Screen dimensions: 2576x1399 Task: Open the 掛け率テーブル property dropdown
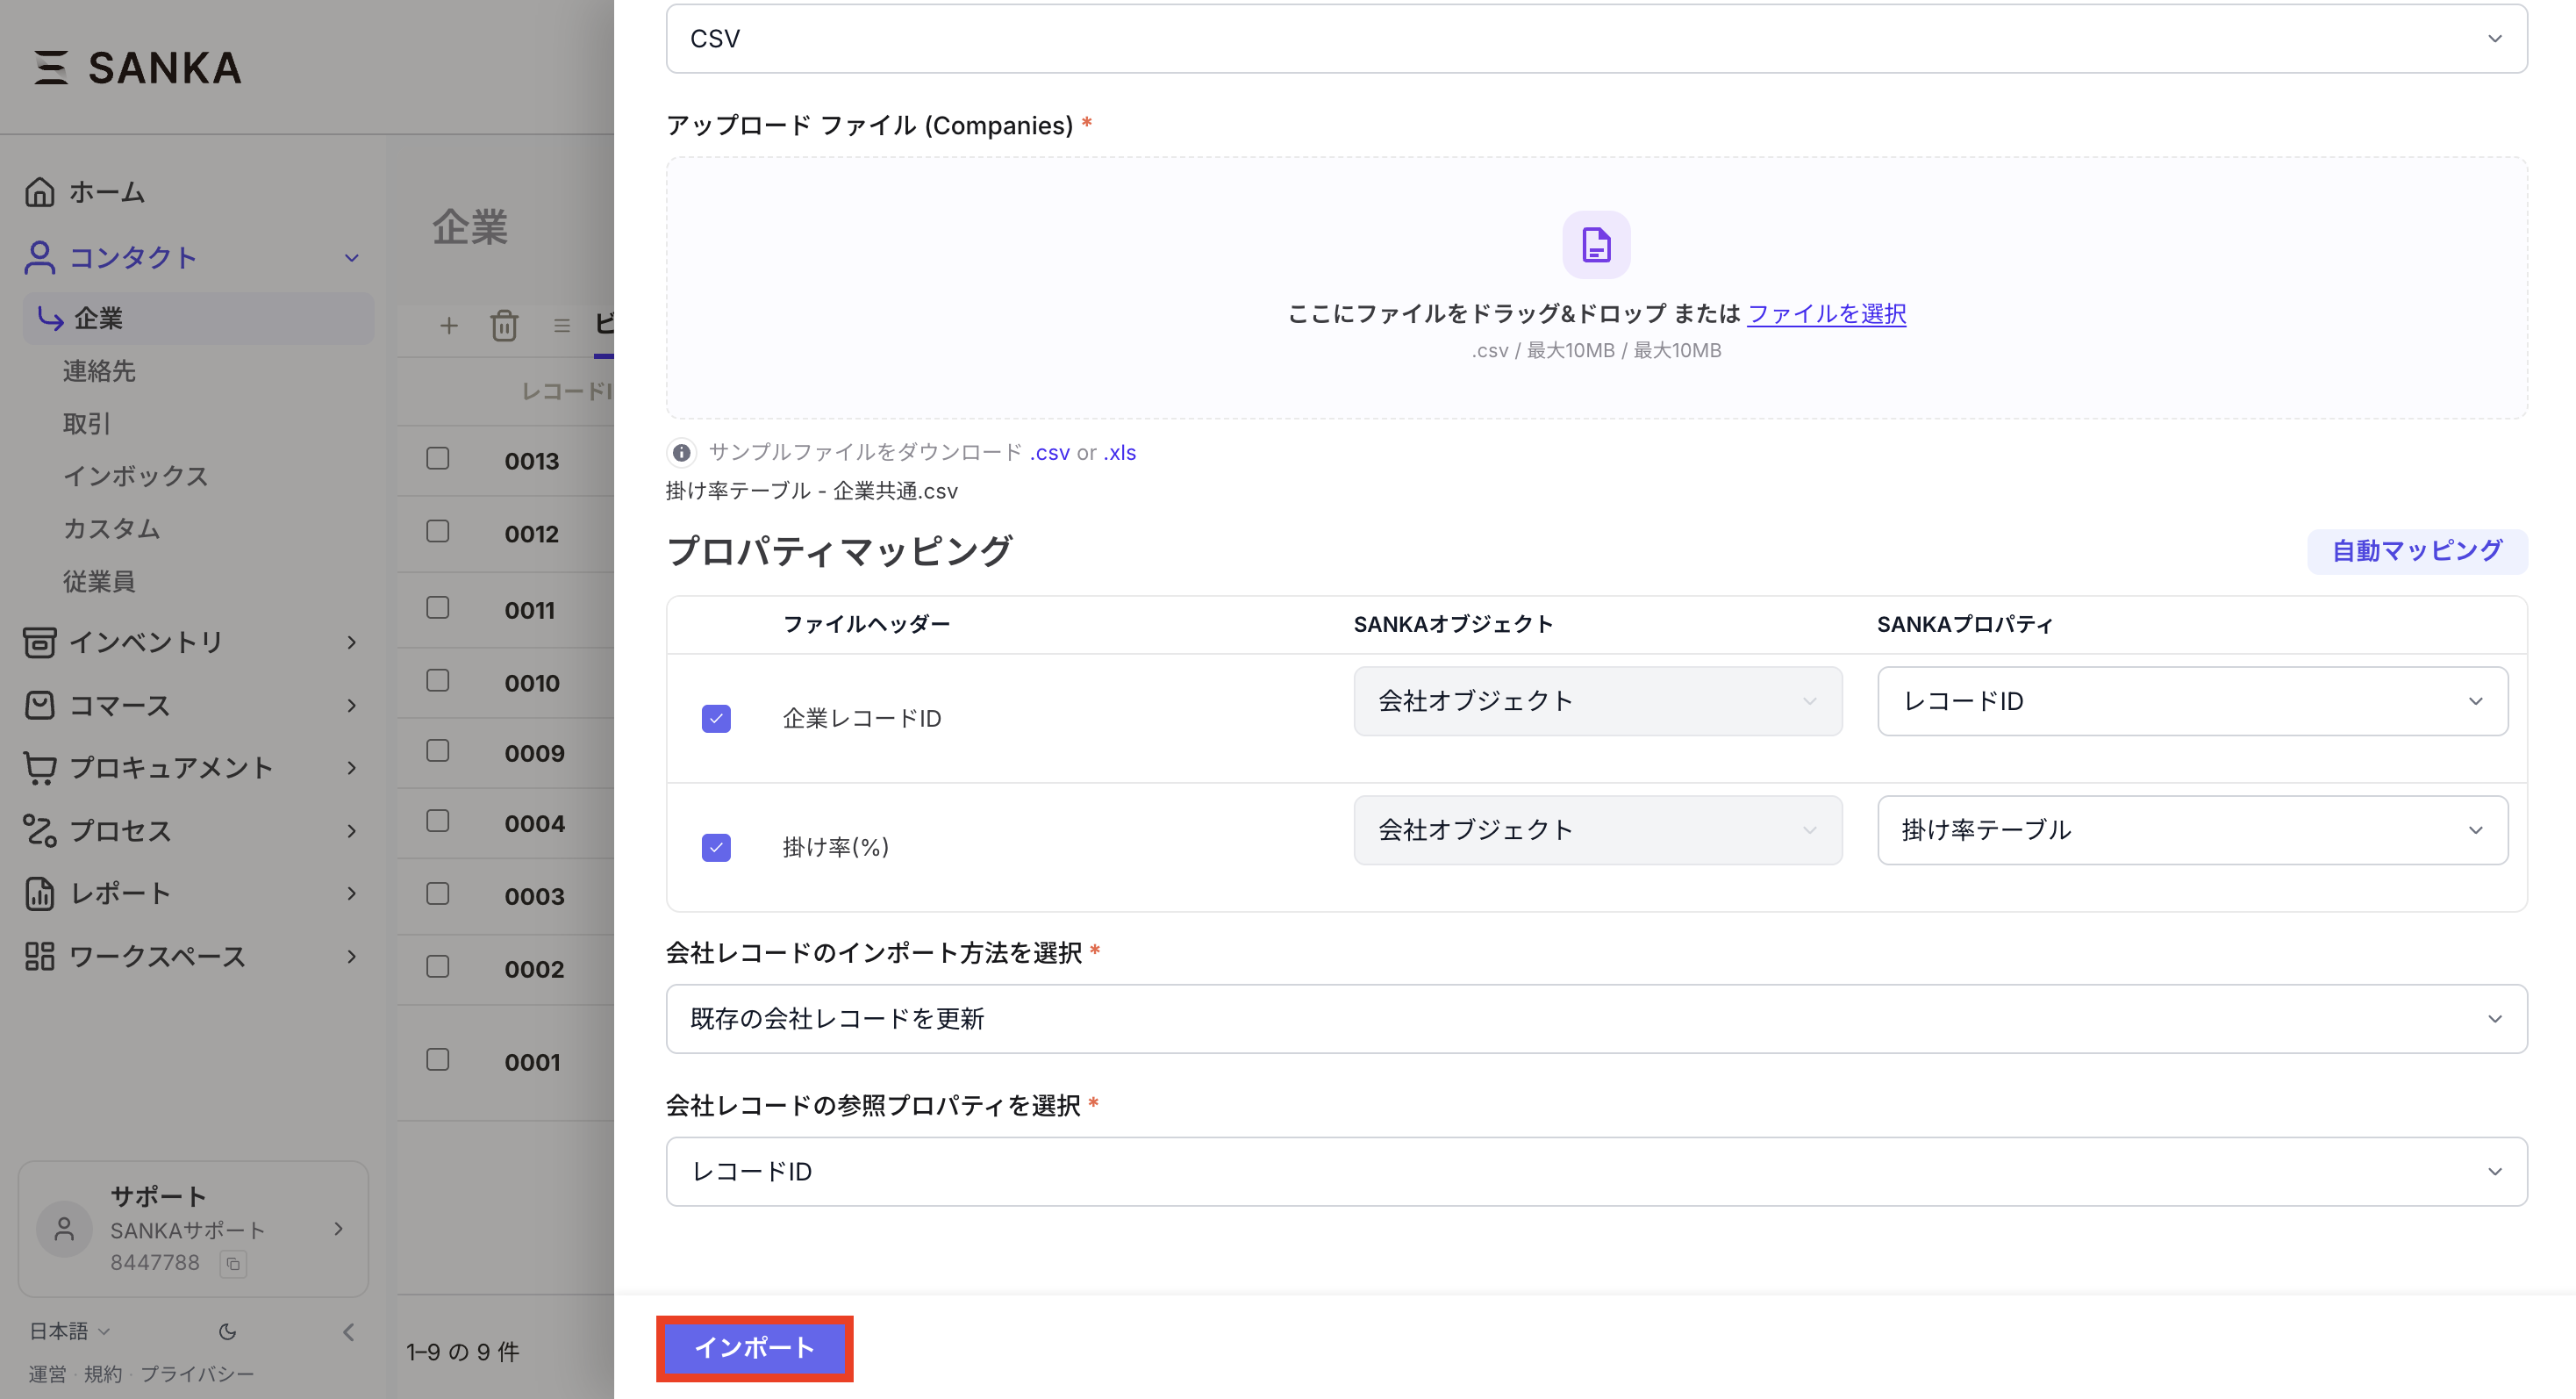coord(2191,829)
